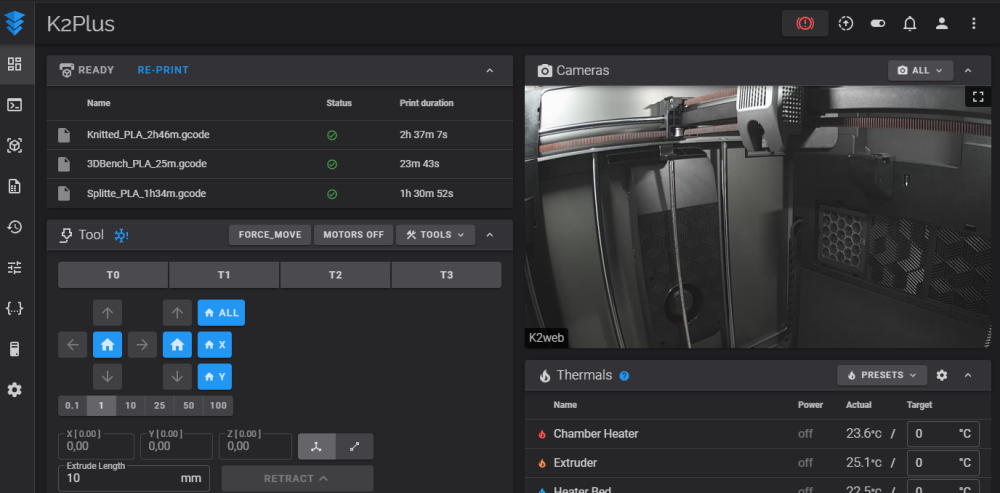Click the RE-PRINT link
The image size is (1000, 493).
tap(163, 70)
